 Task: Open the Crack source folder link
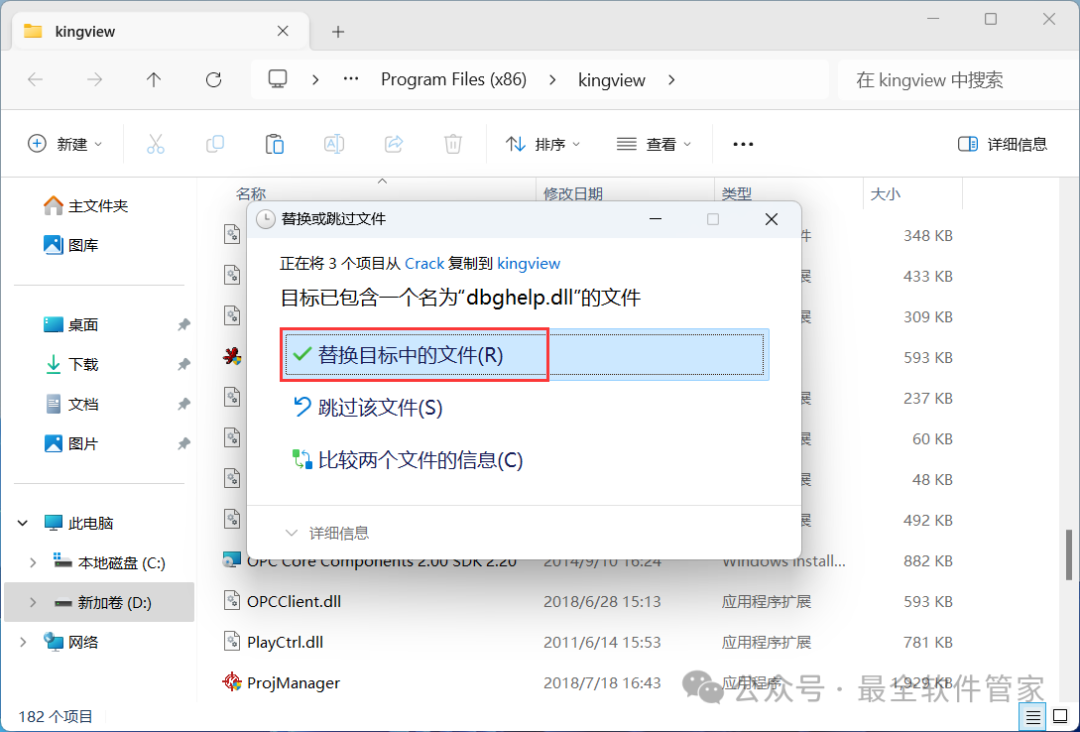pyautogui.click(x=424, y=263)
